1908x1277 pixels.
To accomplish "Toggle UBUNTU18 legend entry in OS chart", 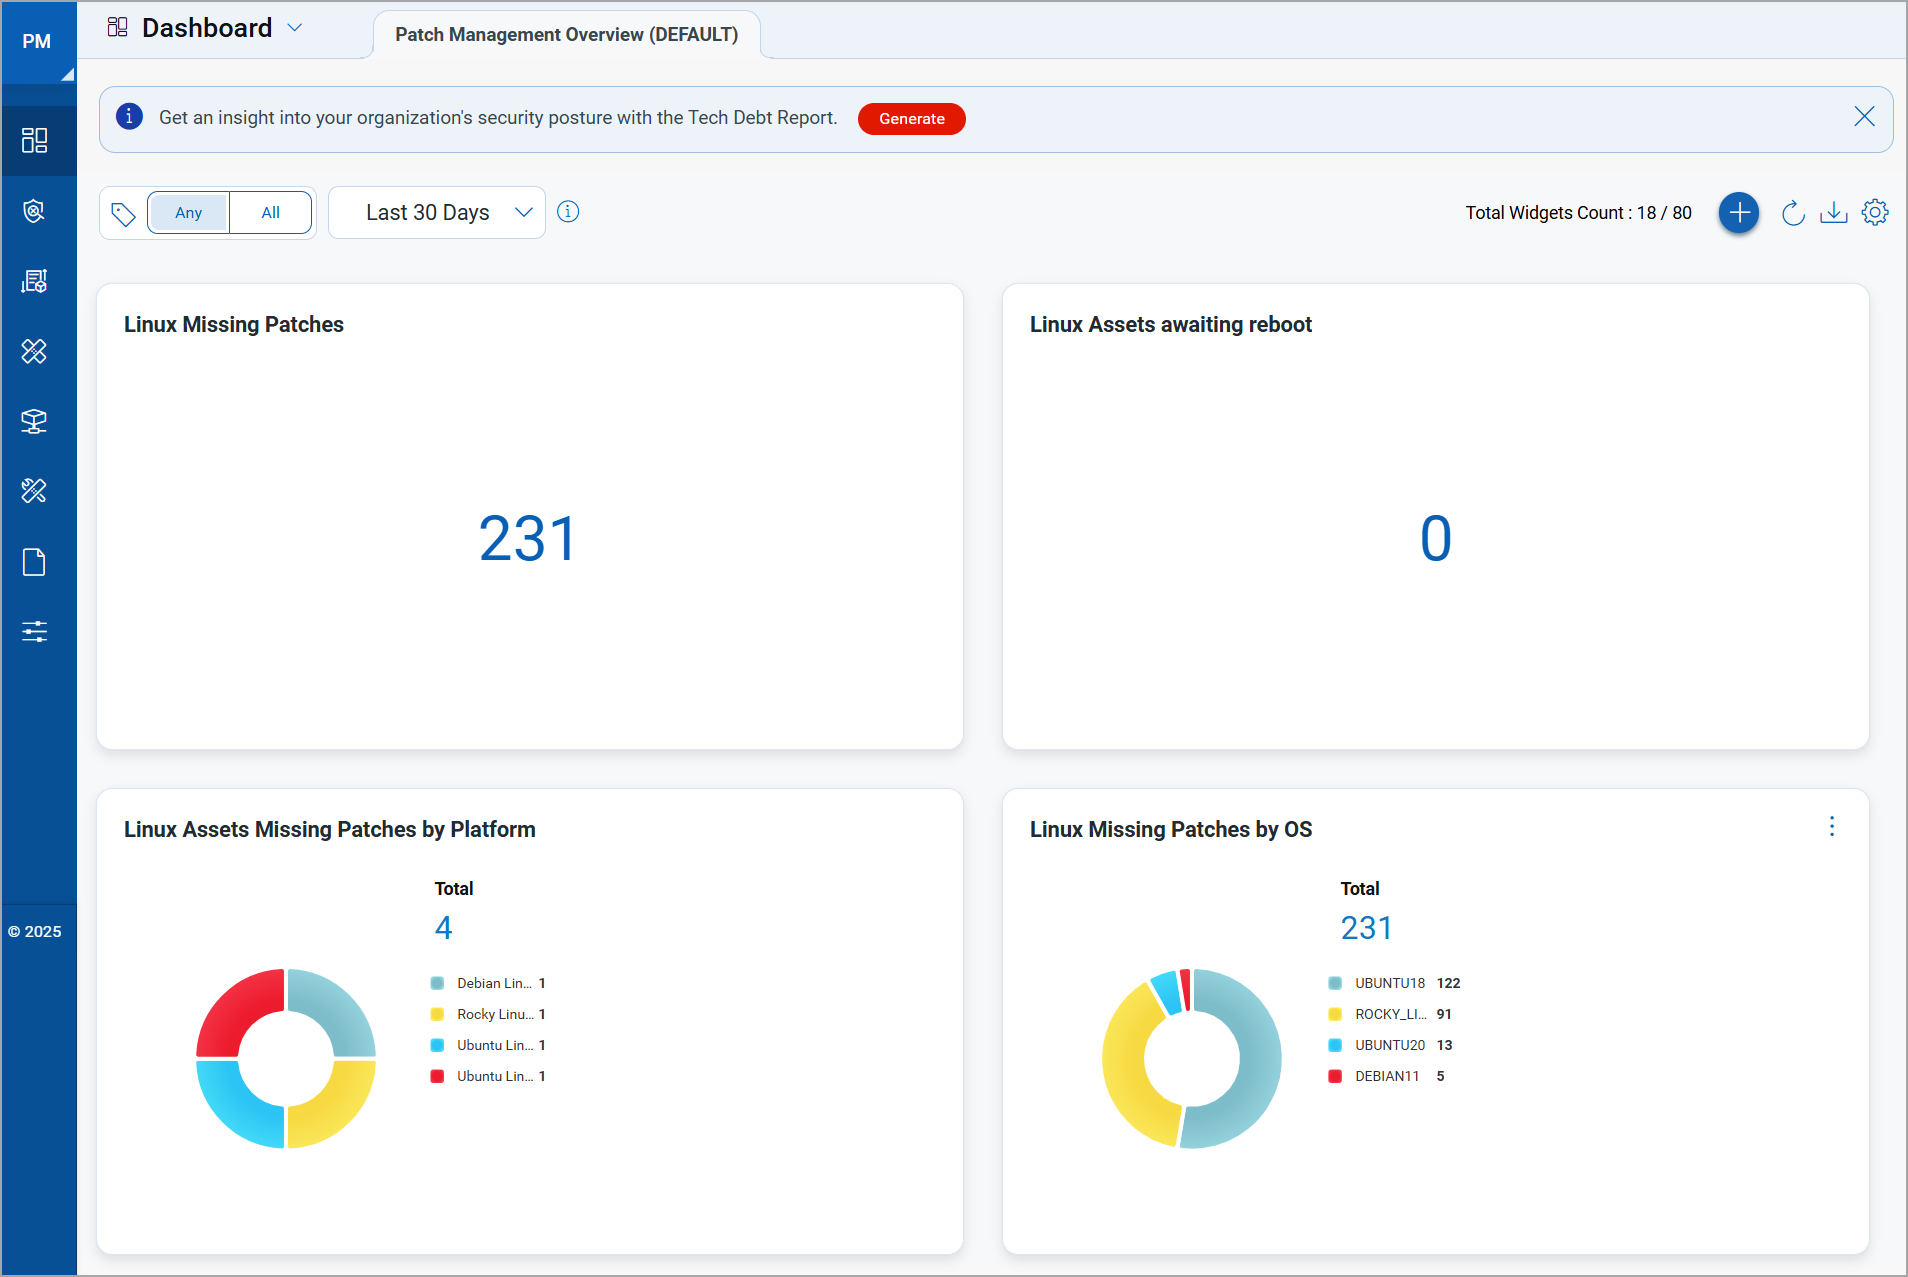I will coord(1389,983).
